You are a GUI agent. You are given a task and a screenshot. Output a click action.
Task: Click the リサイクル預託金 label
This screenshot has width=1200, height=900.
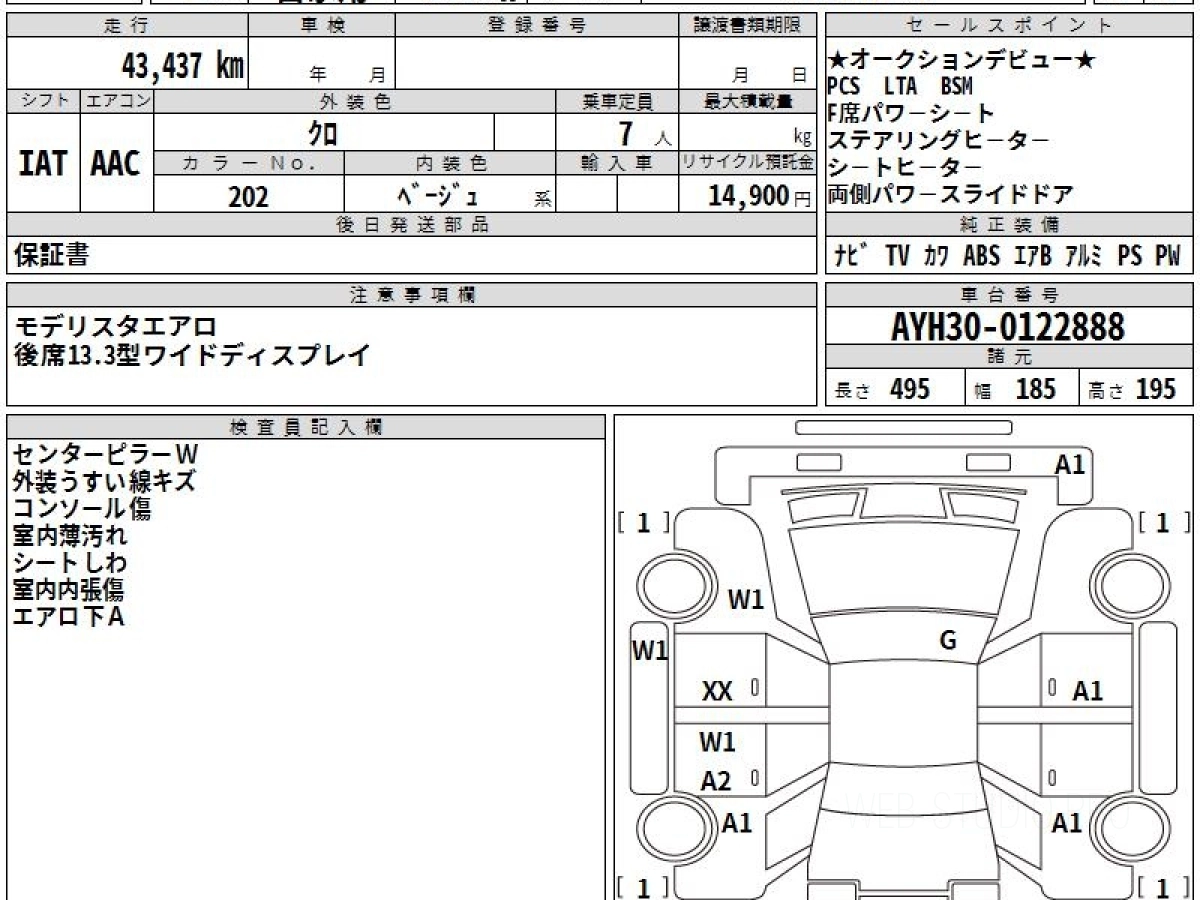[x=747, y=163]
